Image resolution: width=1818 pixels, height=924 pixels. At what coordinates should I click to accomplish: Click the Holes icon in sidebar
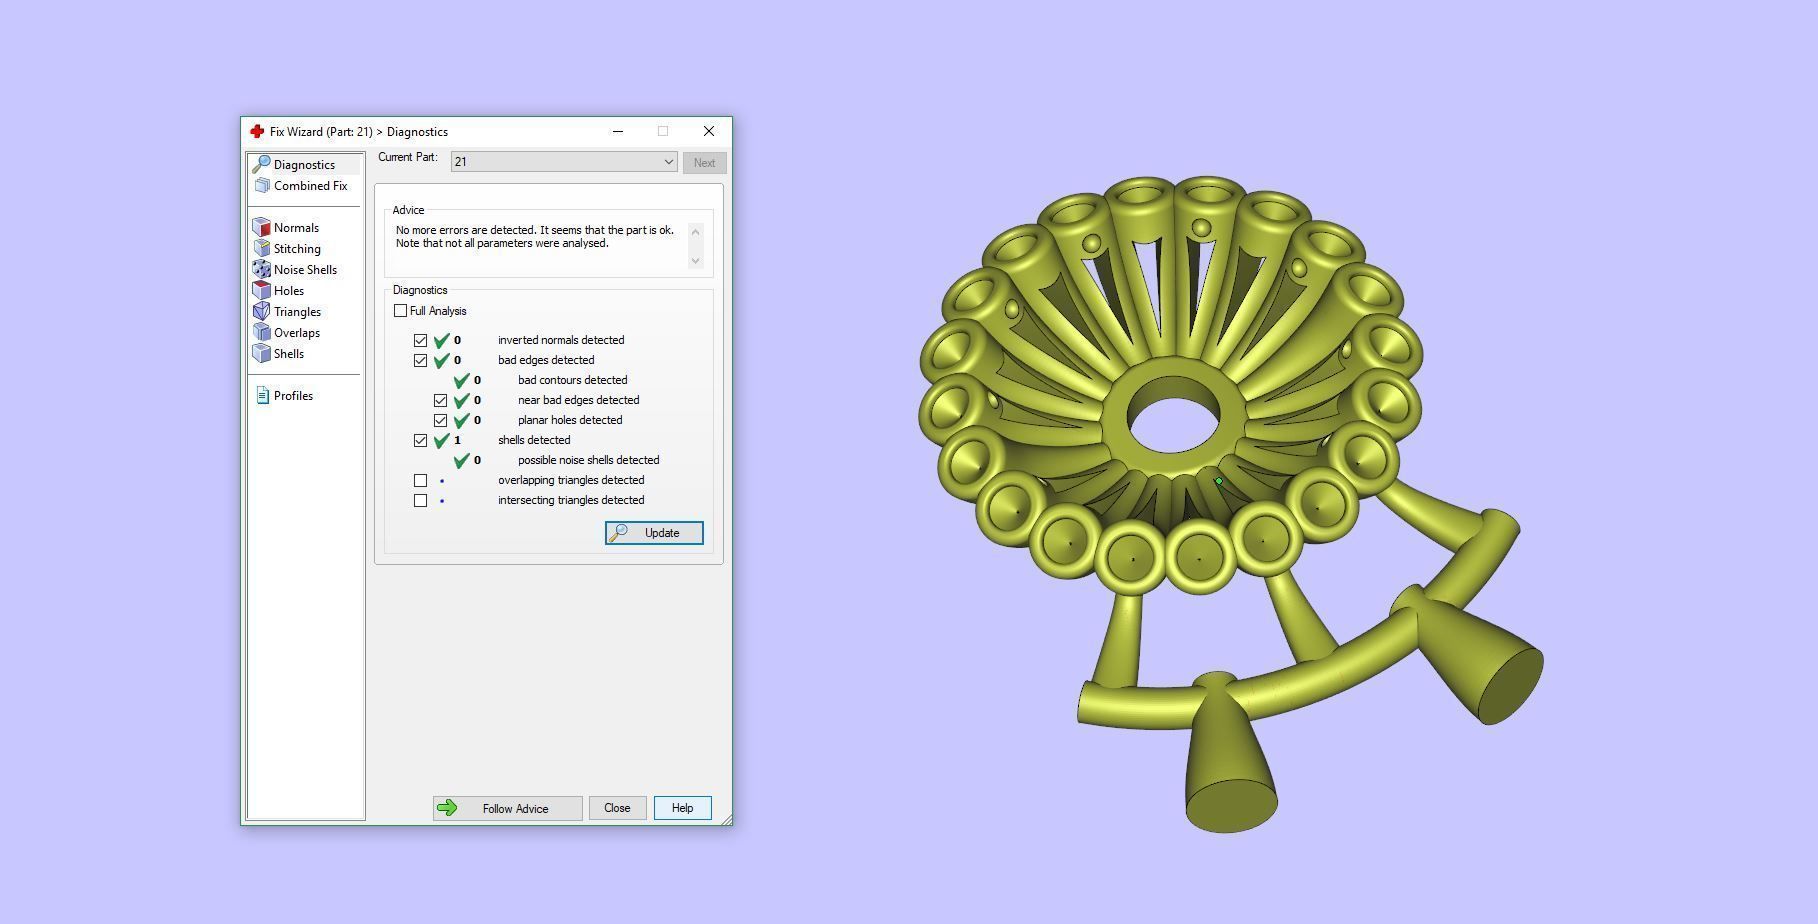[x=262, y=290]
